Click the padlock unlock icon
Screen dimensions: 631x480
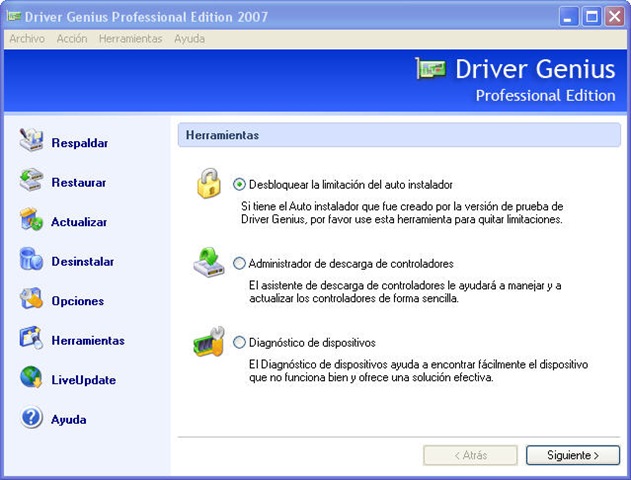tap(209, 183)
